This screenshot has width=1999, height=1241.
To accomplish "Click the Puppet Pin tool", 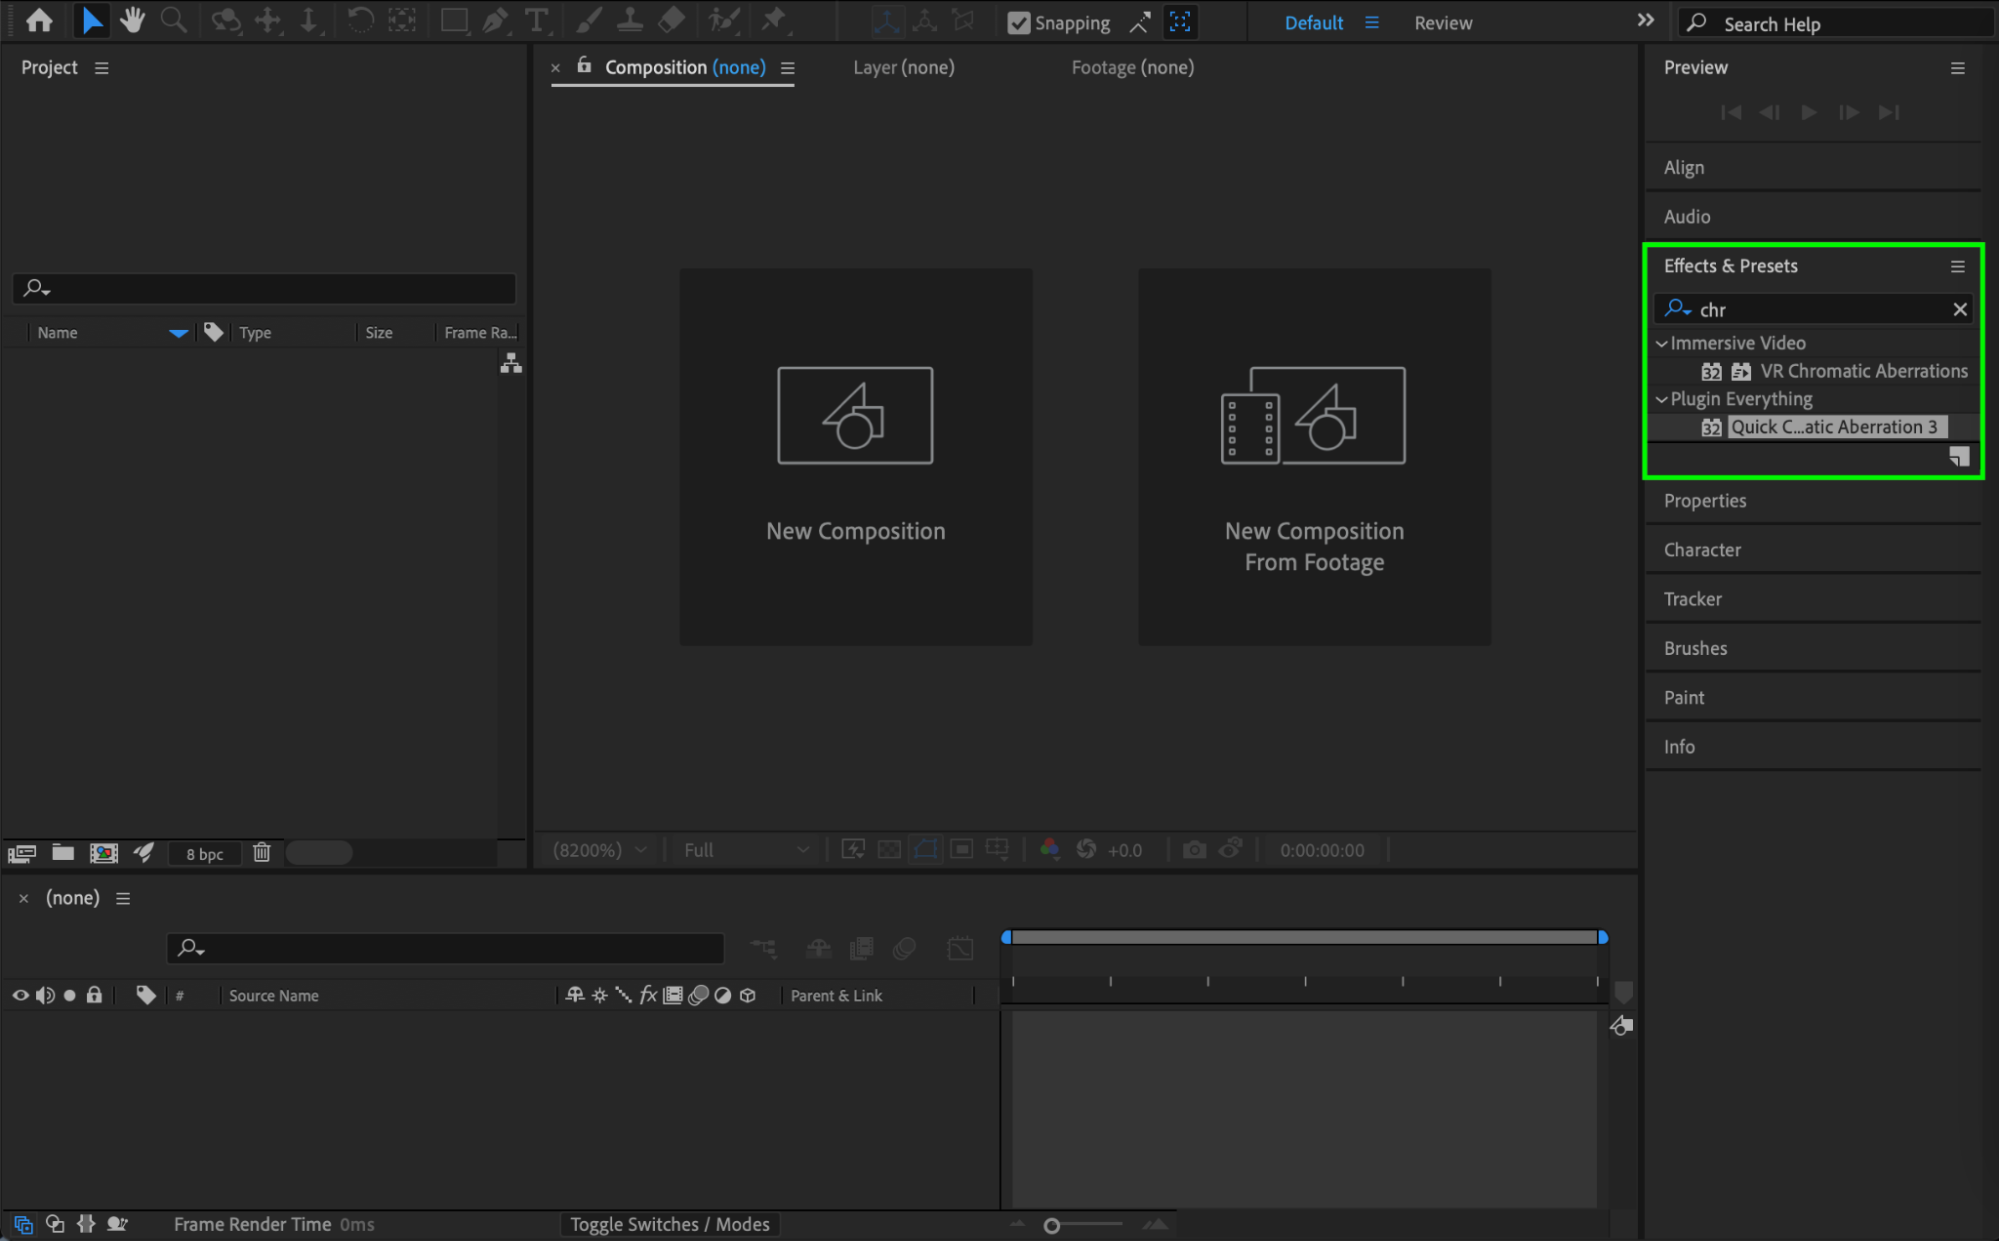I will pos(774,21).
